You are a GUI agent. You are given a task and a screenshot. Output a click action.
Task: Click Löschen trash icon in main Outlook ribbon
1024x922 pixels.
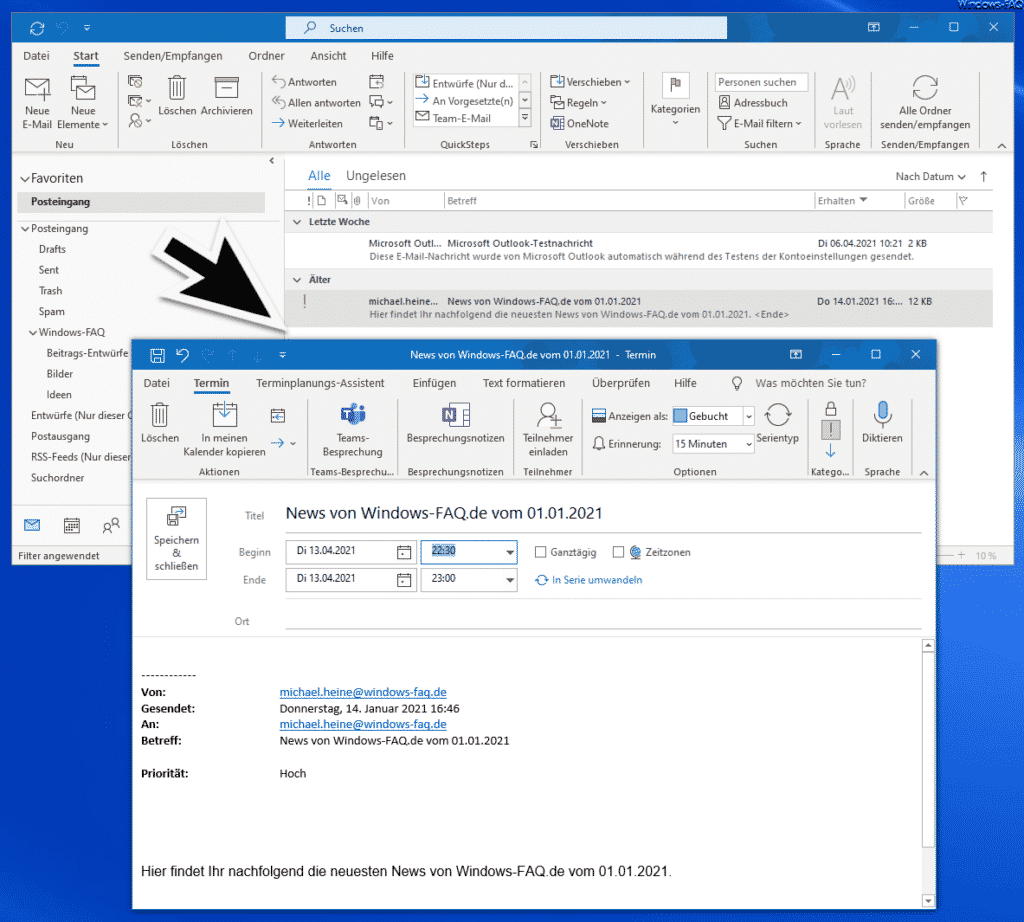click(177, 96)
